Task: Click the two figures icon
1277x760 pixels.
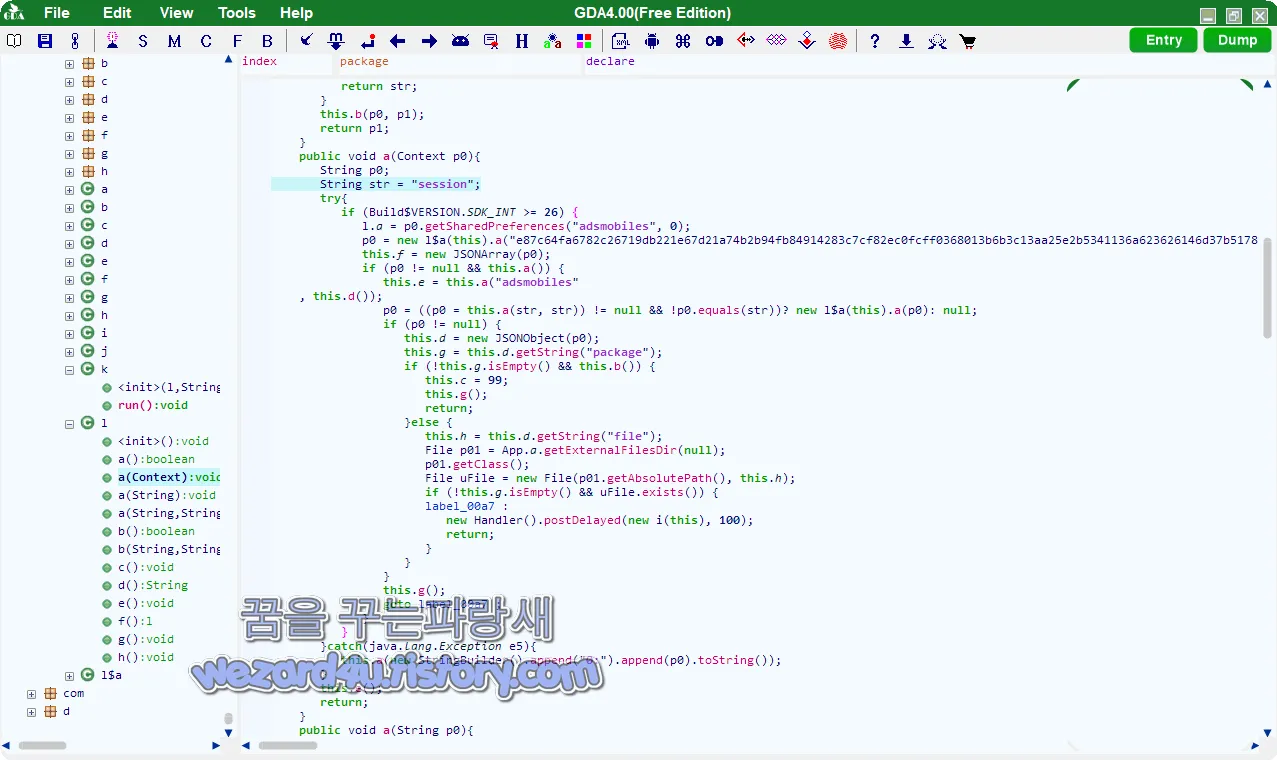Action: (x=937, y=41)
